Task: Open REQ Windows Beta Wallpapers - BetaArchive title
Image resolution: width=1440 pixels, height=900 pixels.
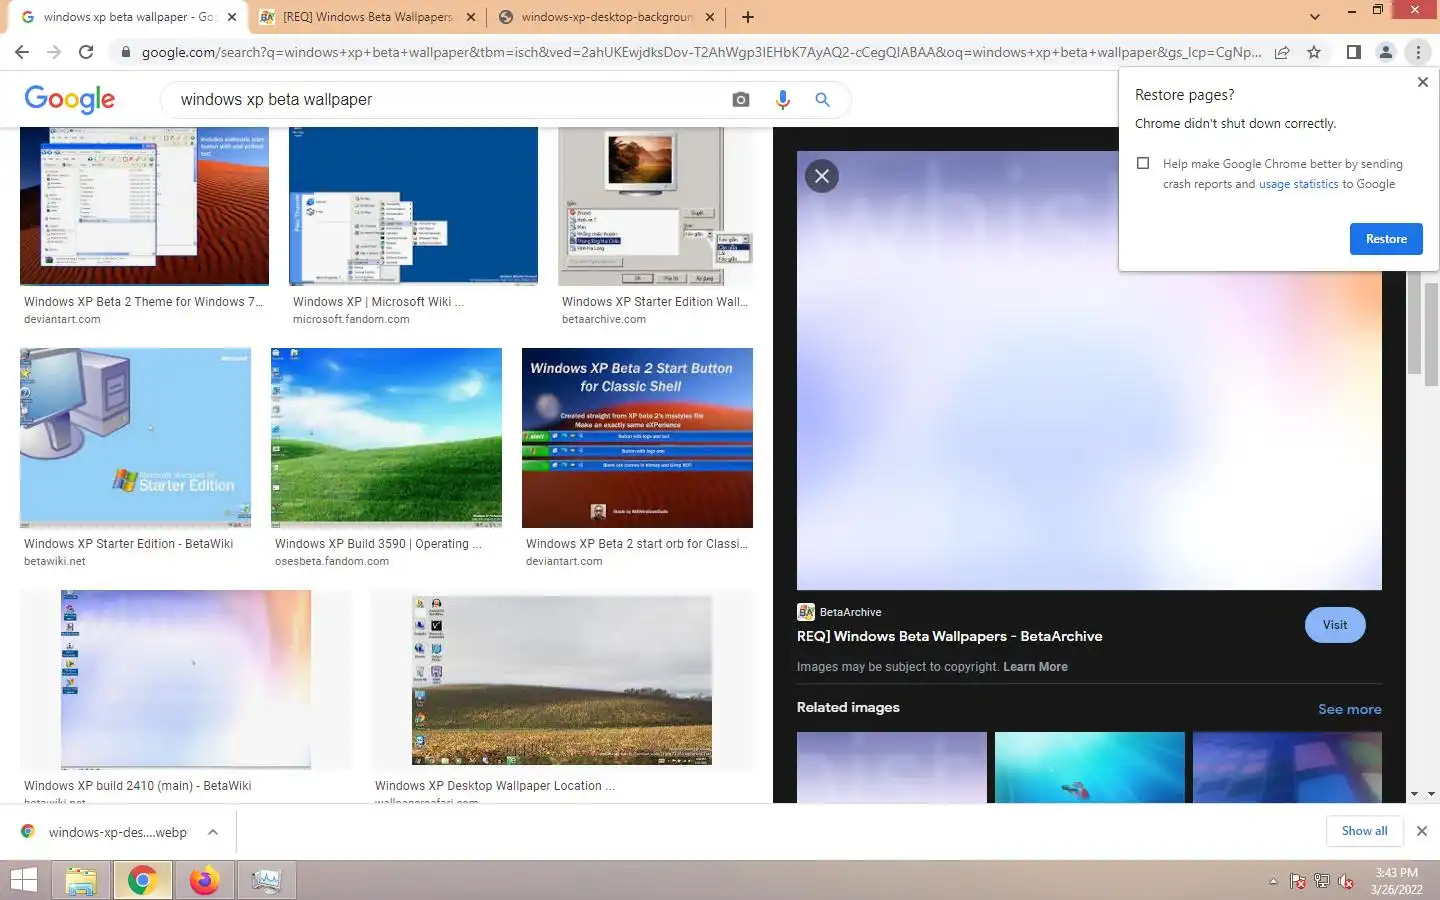Action: coord(949,636)
